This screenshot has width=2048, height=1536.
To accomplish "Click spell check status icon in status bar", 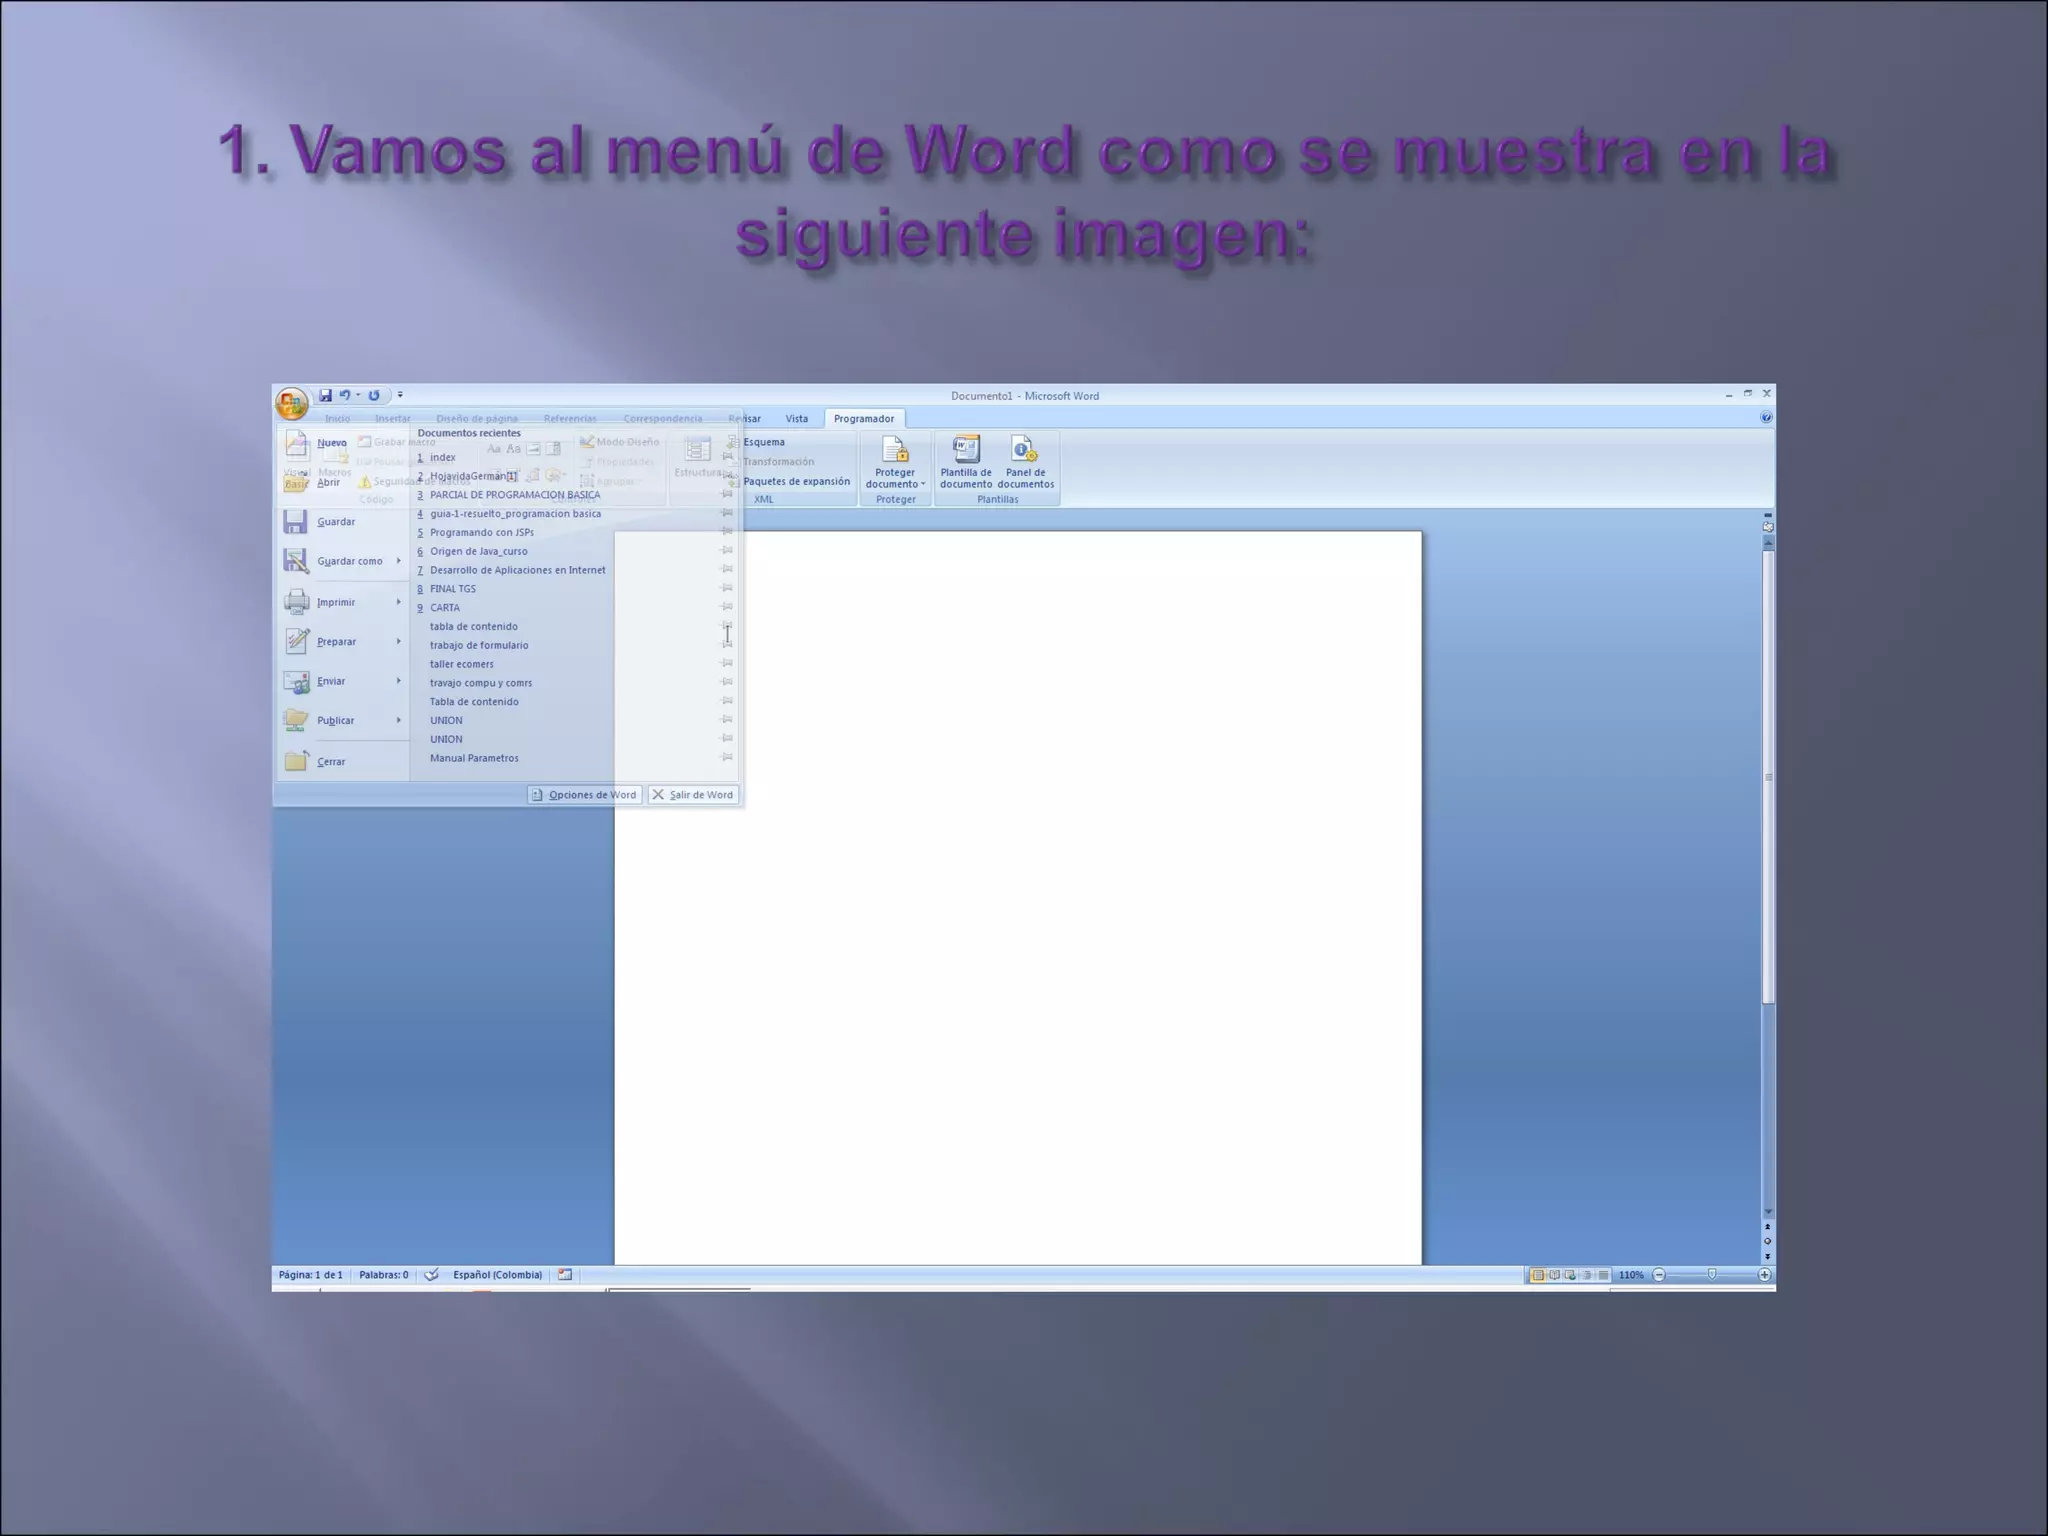I will (431, 1275).
